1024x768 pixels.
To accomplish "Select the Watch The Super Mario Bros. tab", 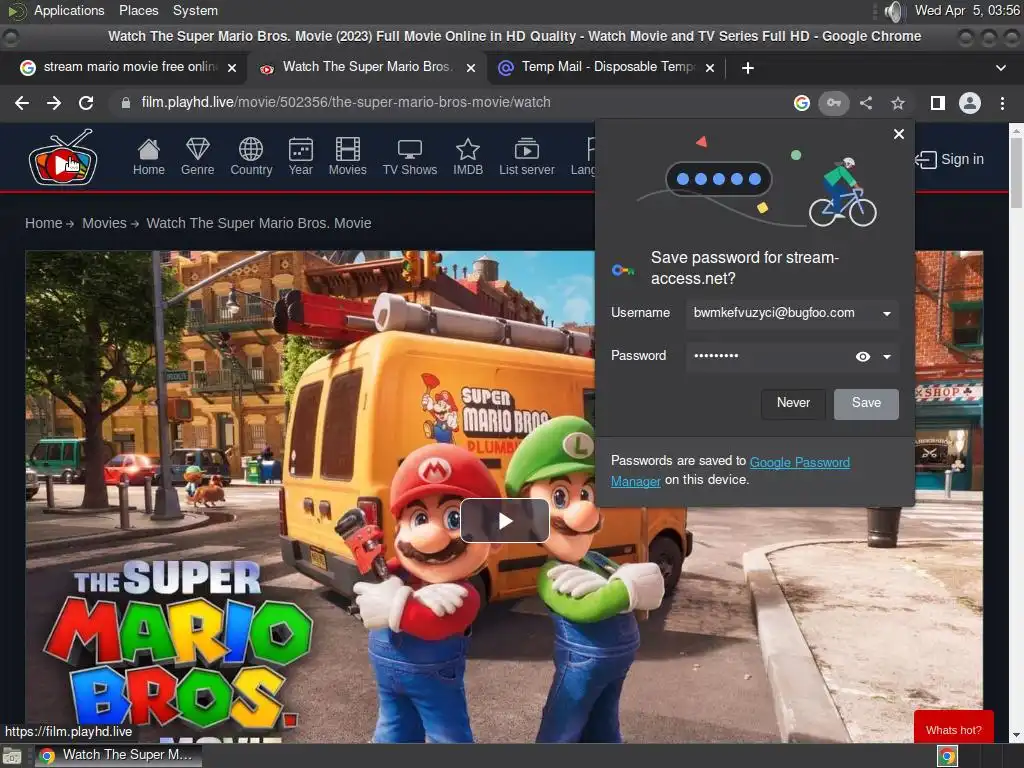I will point(366,67).
